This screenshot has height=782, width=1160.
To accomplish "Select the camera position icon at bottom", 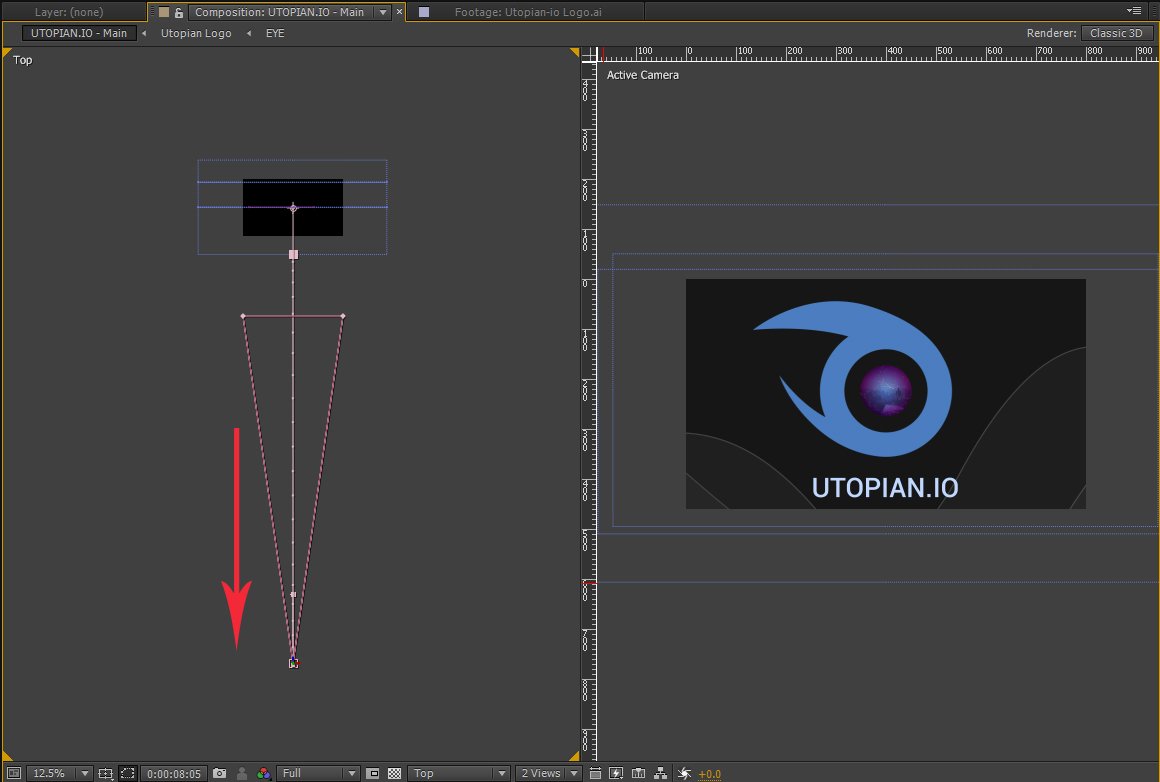I will click(294, 663).
